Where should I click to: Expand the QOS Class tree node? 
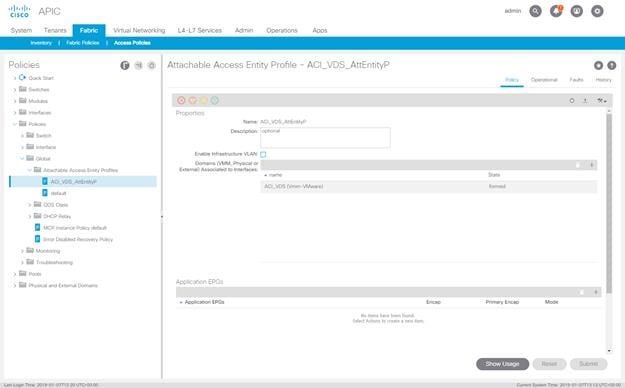coord(29,205)
